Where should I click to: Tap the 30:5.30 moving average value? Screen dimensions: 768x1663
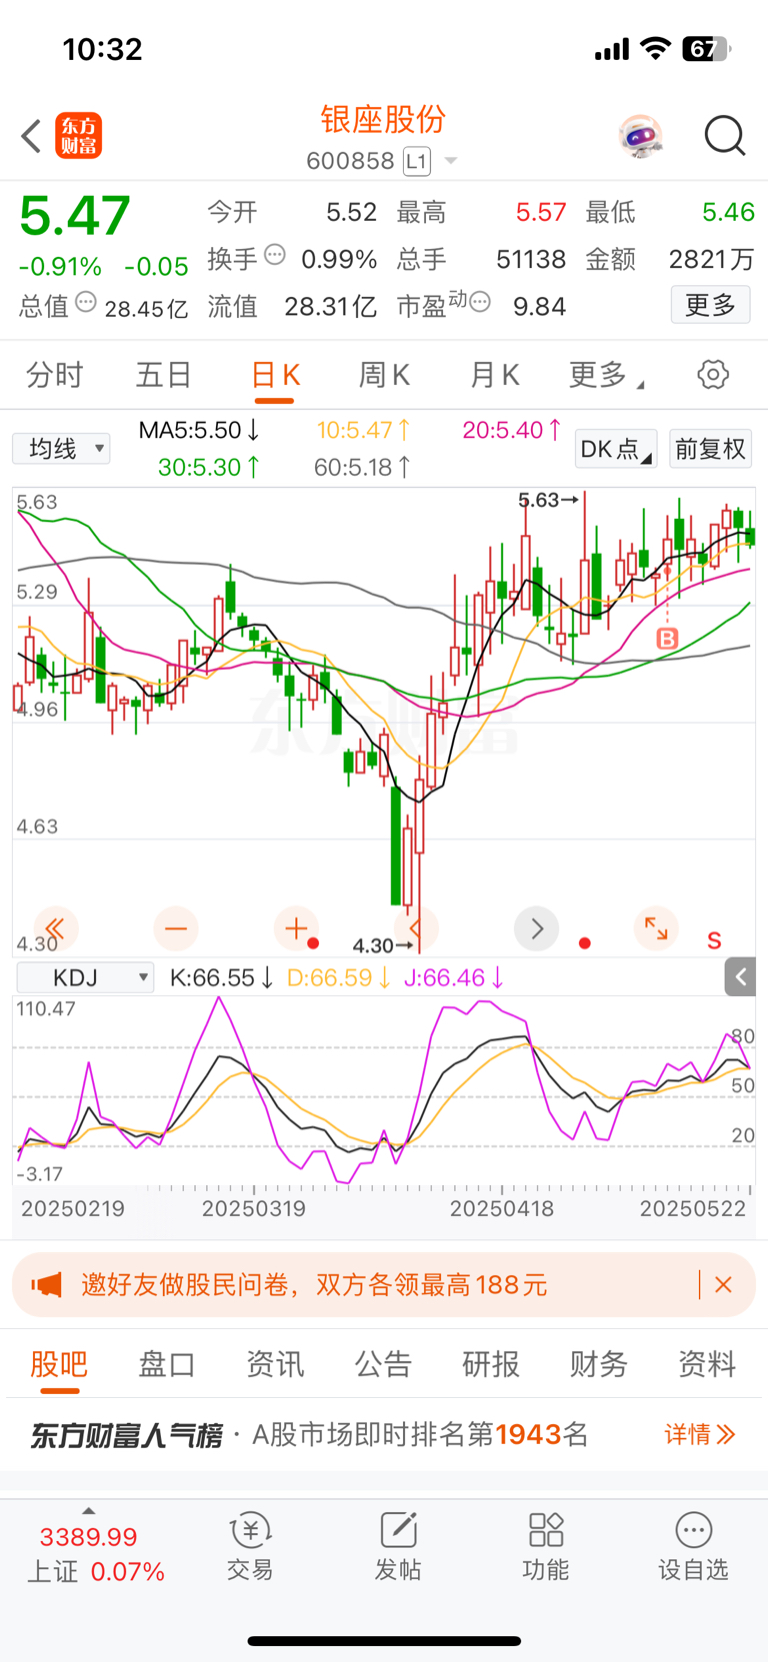(x=209, y=467)
